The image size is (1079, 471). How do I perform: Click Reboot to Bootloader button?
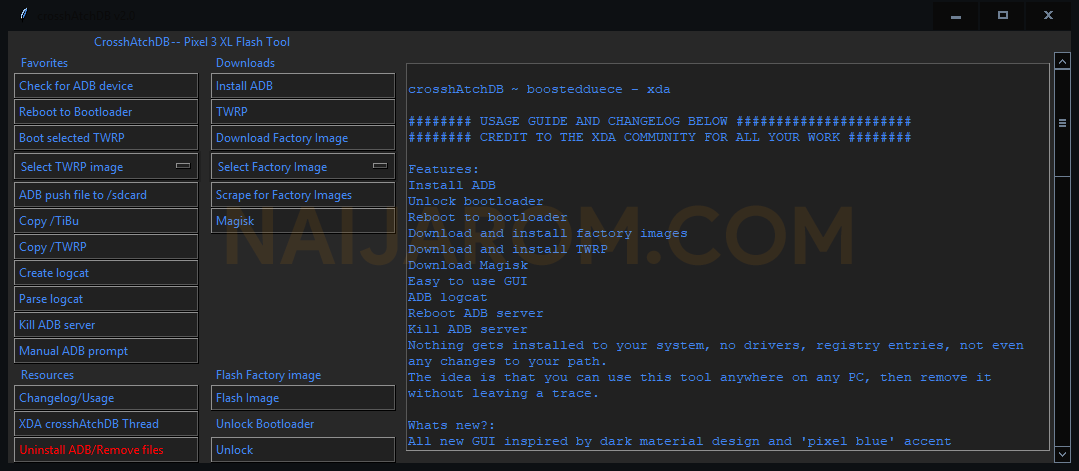point(106,112)
